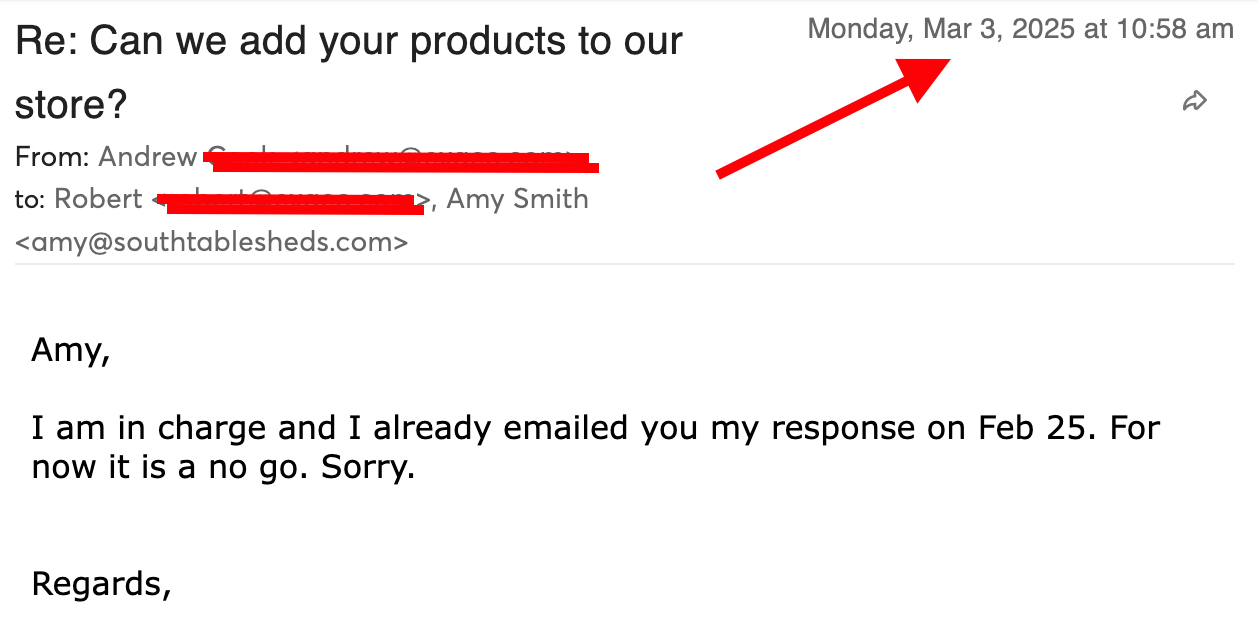The image size is (1258, 622).
Task: Select recipient Amy Smith
Action: coord(517,199)
